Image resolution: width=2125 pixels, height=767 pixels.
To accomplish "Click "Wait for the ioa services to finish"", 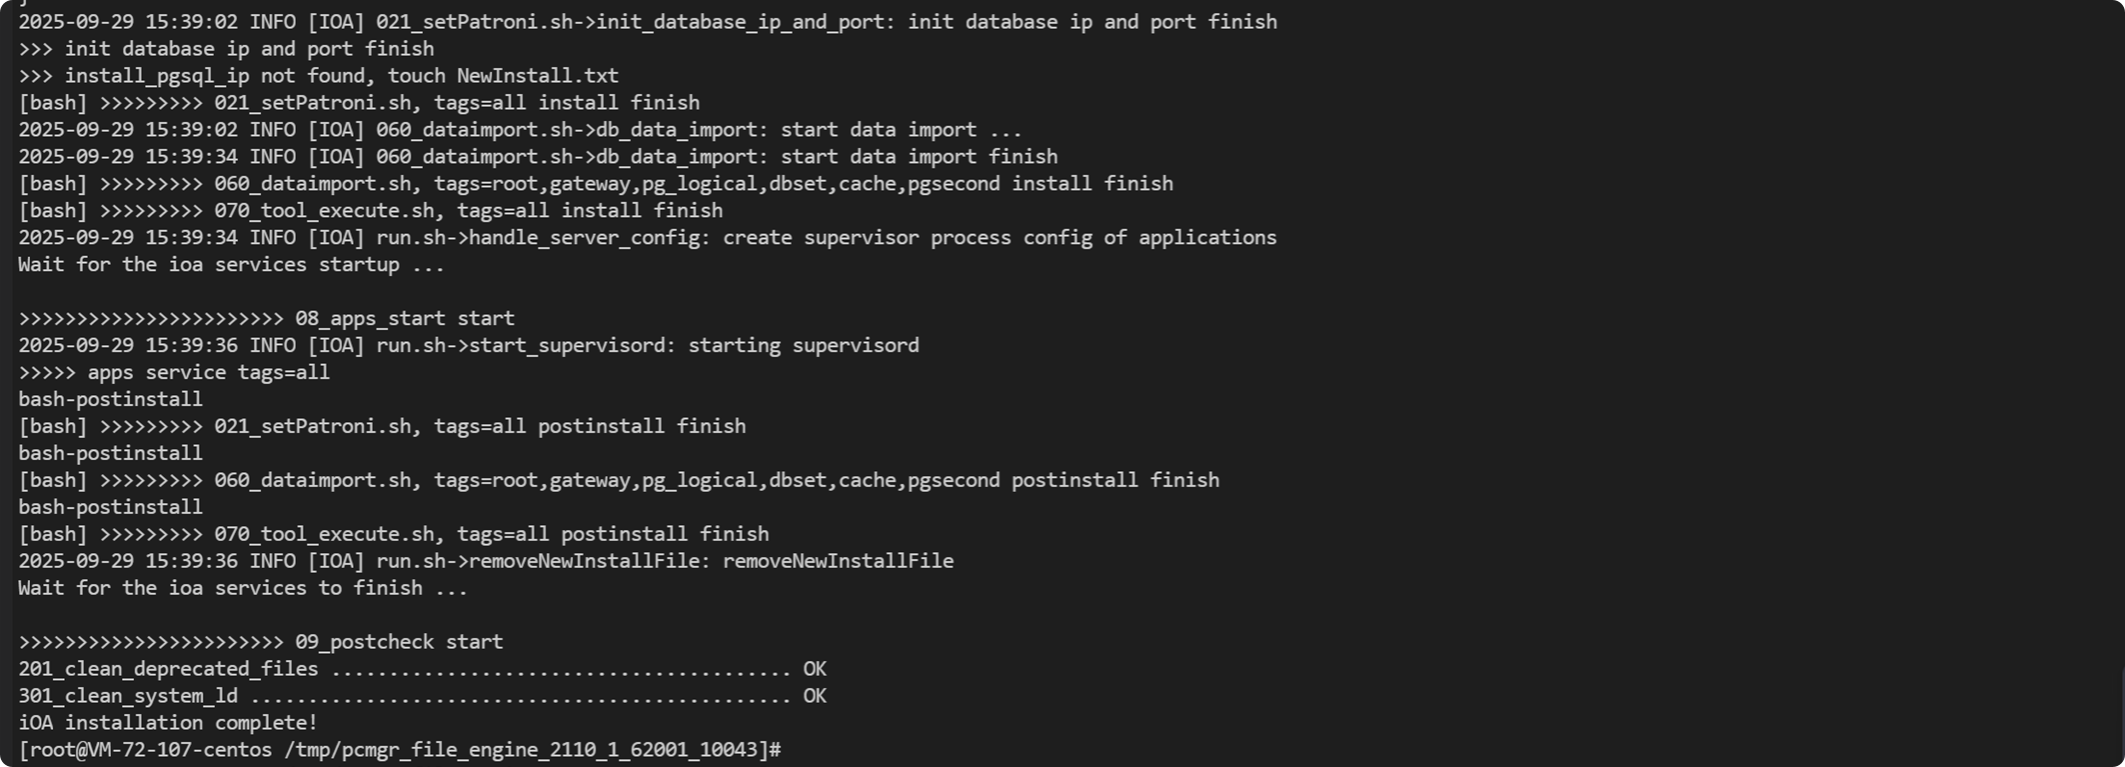I will [242, 588].
